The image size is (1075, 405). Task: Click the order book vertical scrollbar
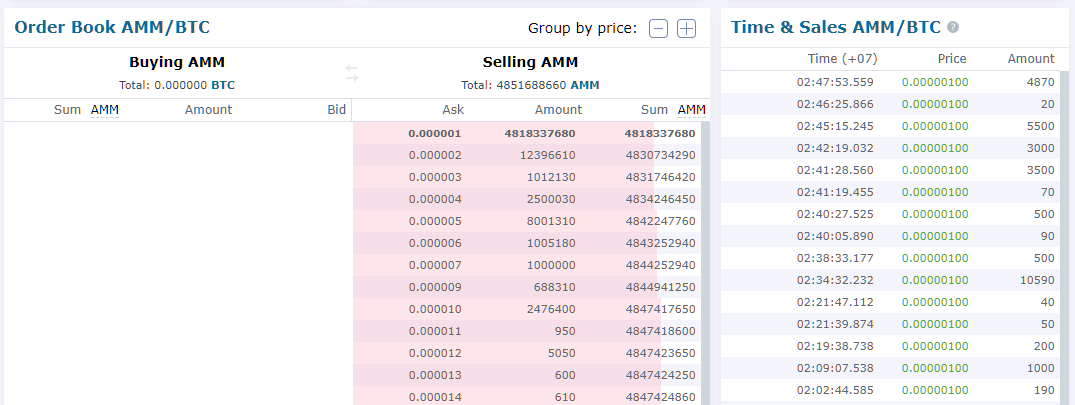705,260
